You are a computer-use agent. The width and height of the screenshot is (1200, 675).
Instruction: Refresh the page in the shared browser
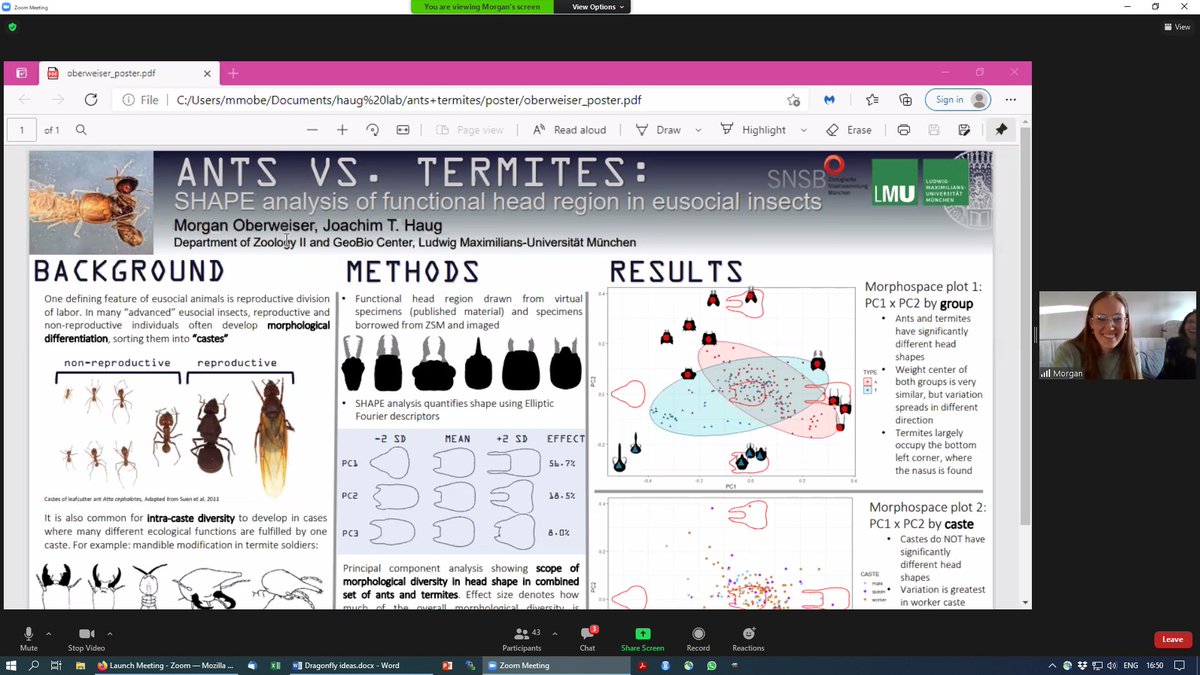90,100
